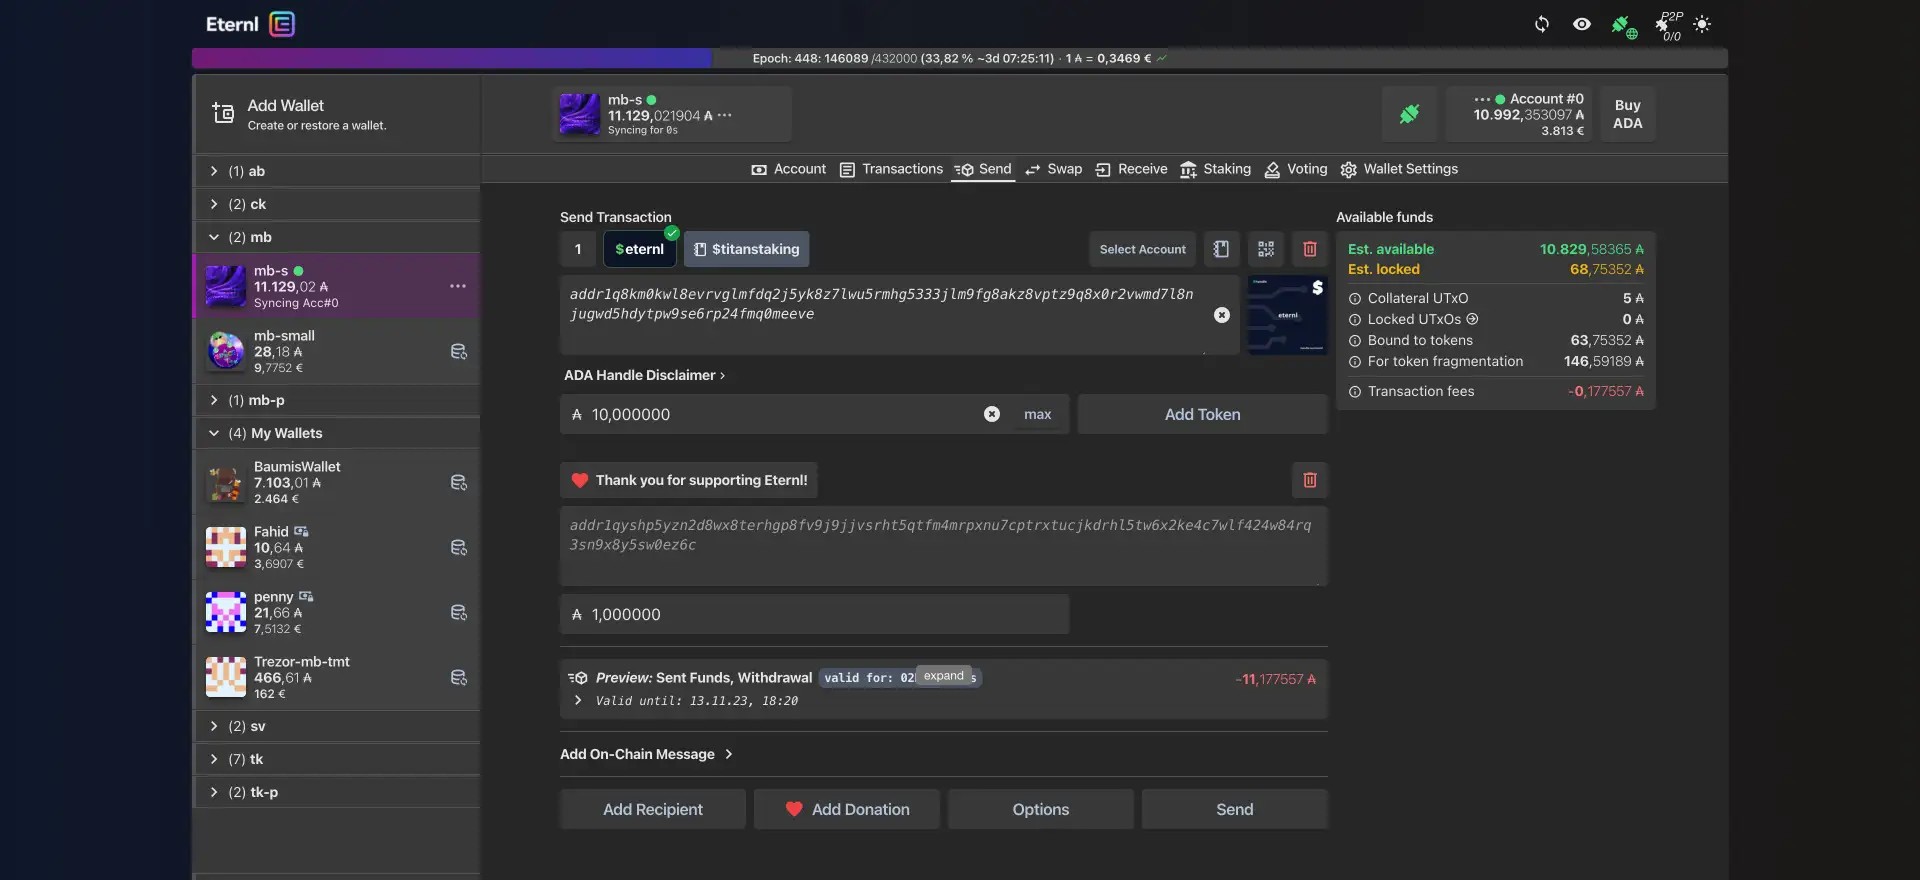Screen dimensions: 1920x880
Task: Click the epoch progress bar
Action: 958,58
